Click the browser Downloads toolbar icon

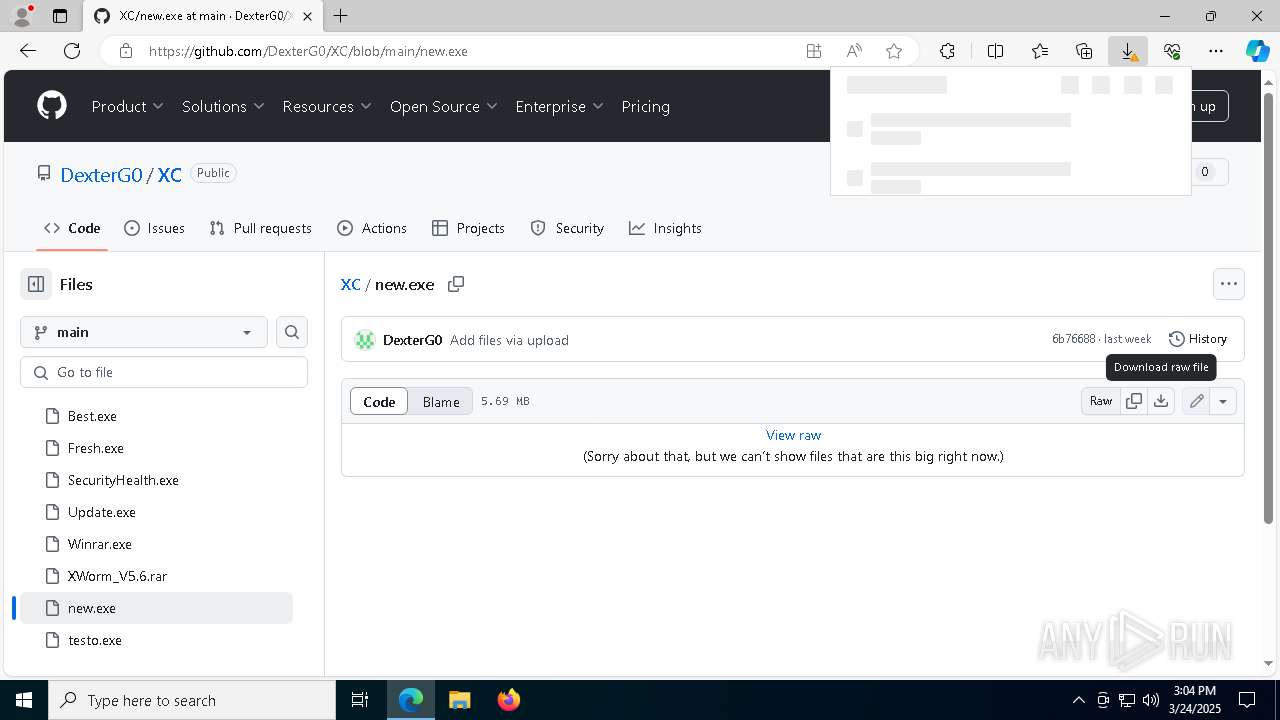coord(1128,51)
